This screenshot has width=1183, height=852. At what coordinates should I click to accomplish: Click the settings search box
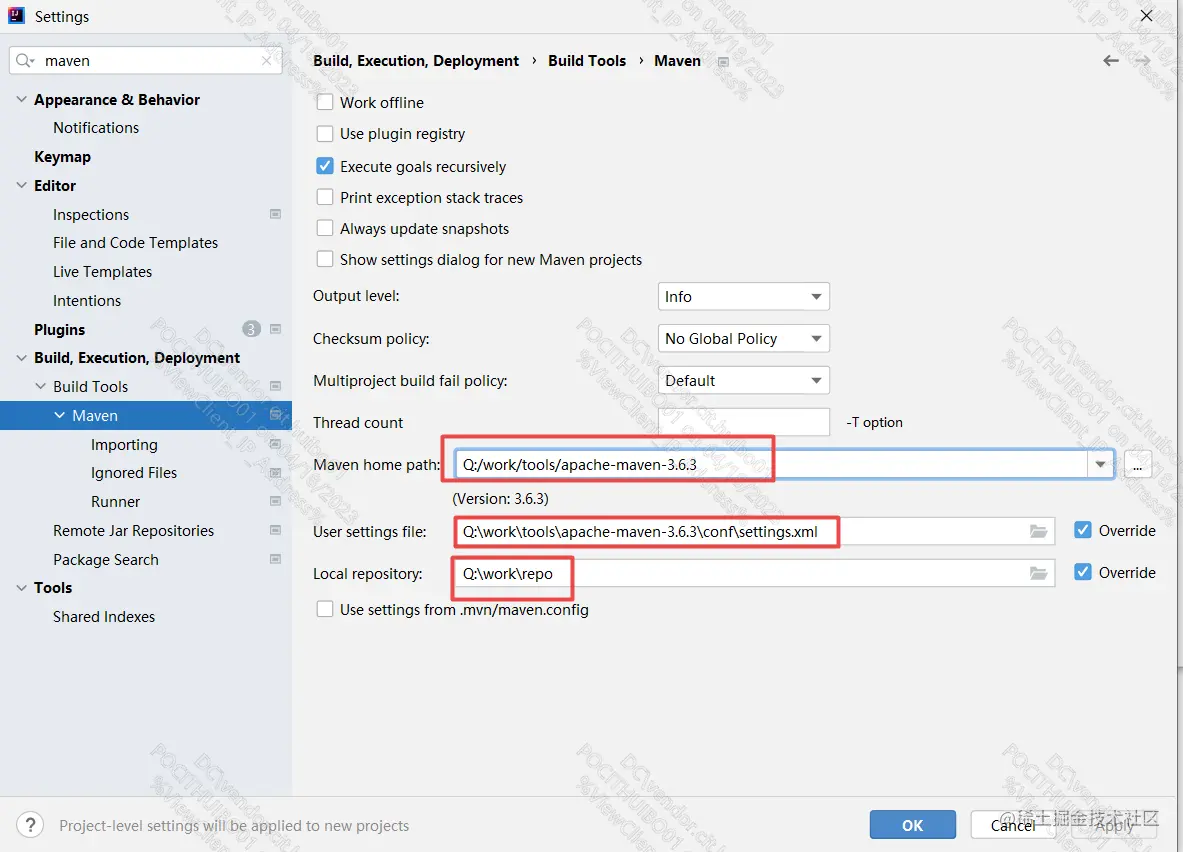pyautogui.click(x=146, y=60)
